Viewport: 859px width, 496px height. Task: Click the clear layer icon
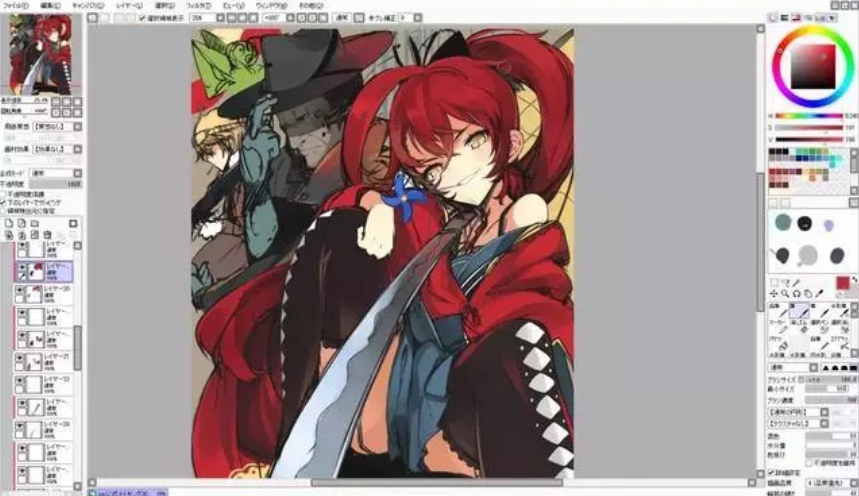point(35,235)
